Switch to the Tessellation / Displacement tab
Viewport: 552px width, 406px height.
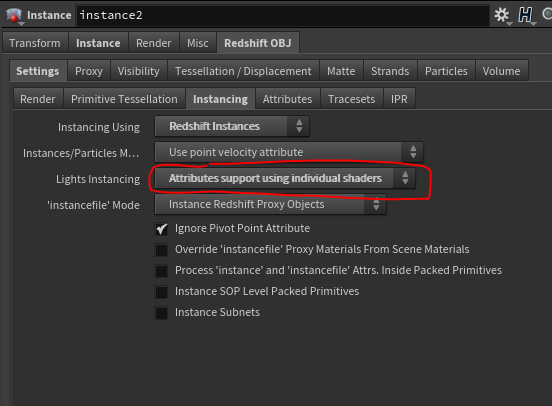click(243, 71)
